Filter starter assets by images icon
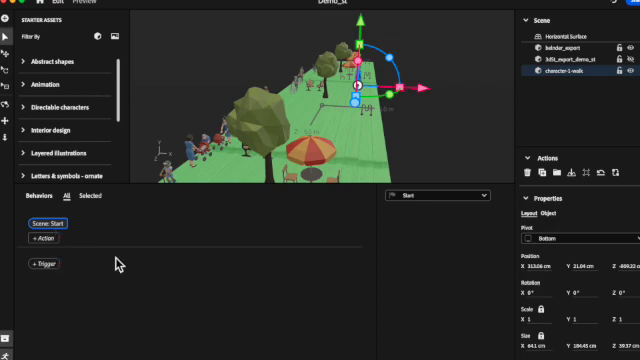Viewport: 640px width, 360px height. tap(115, 36)
